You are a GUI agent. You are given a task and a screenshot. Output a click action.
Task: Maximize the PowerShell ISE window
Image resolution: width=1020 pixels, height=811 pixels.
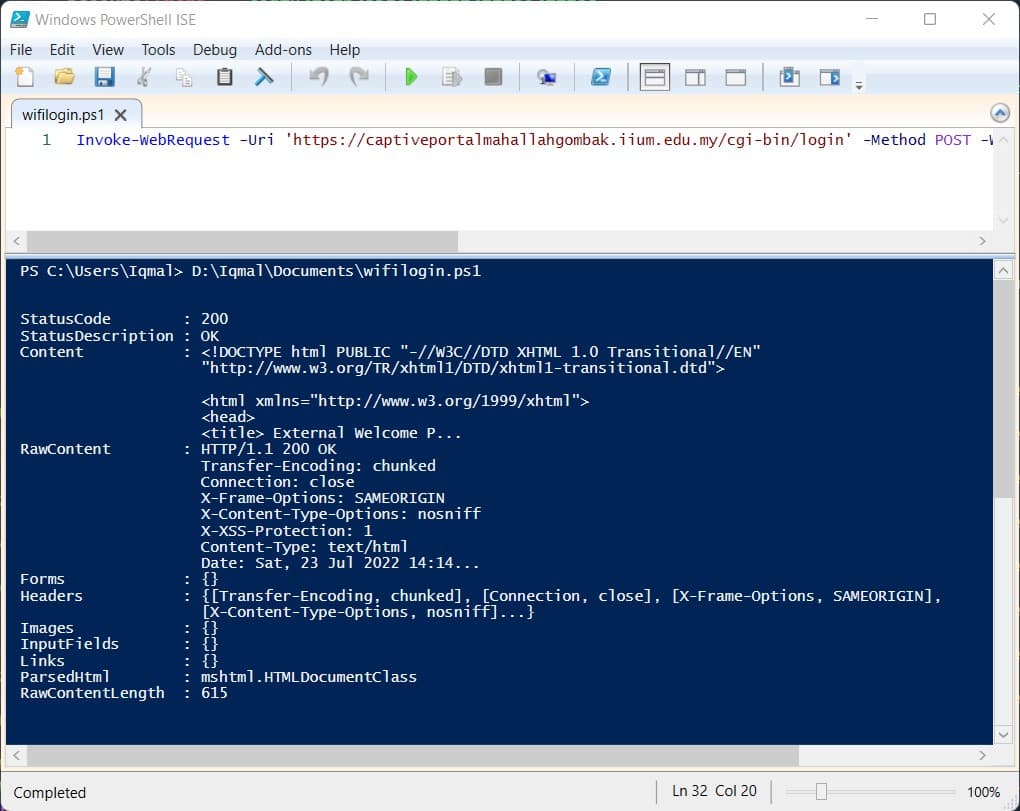(x=930, y=19)
